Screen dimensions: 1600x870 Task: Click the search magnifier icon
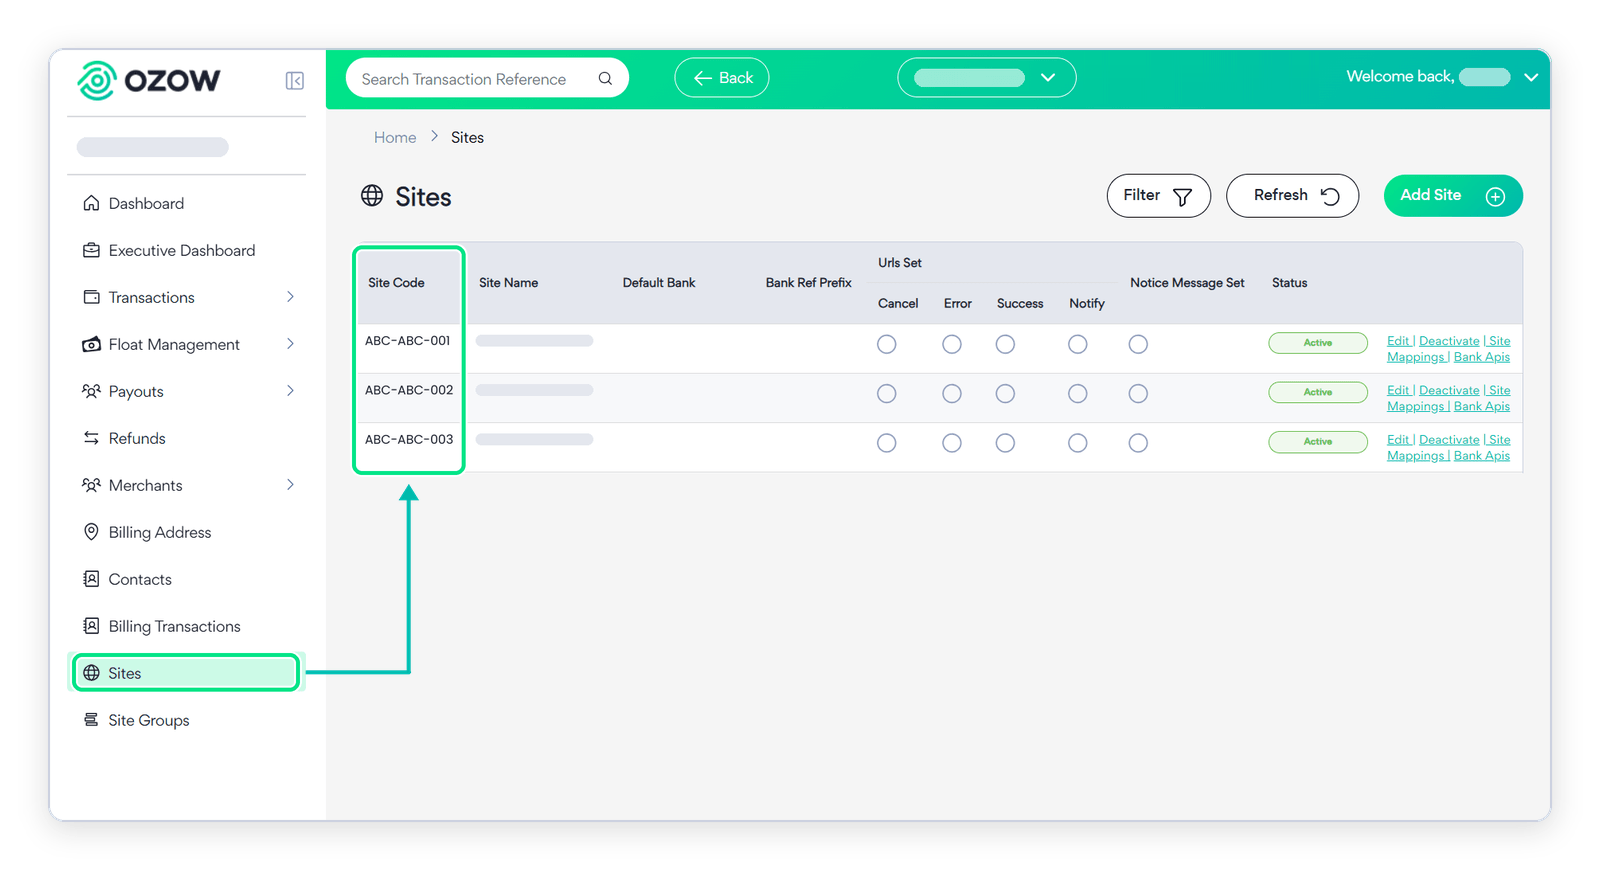pos(605,78)
